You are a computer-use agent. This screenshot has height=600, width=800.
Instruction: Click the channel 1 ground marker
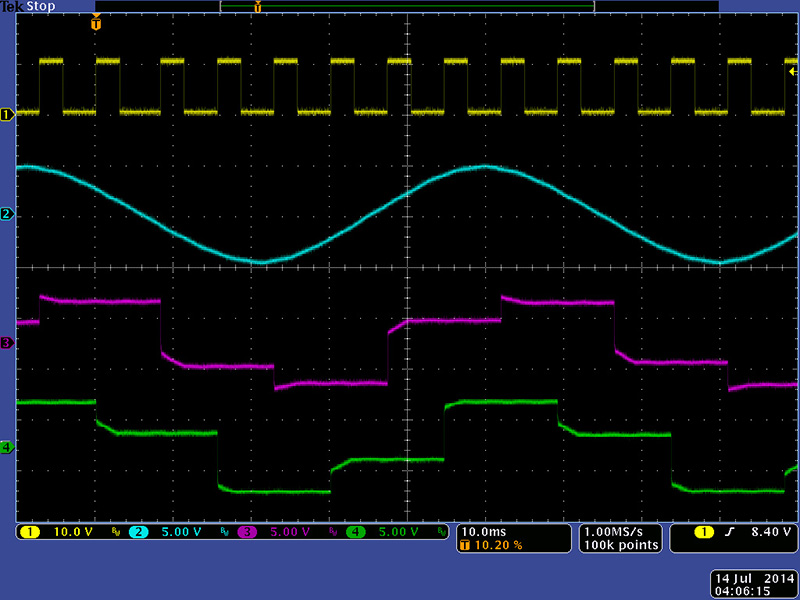tap(7, 114)
